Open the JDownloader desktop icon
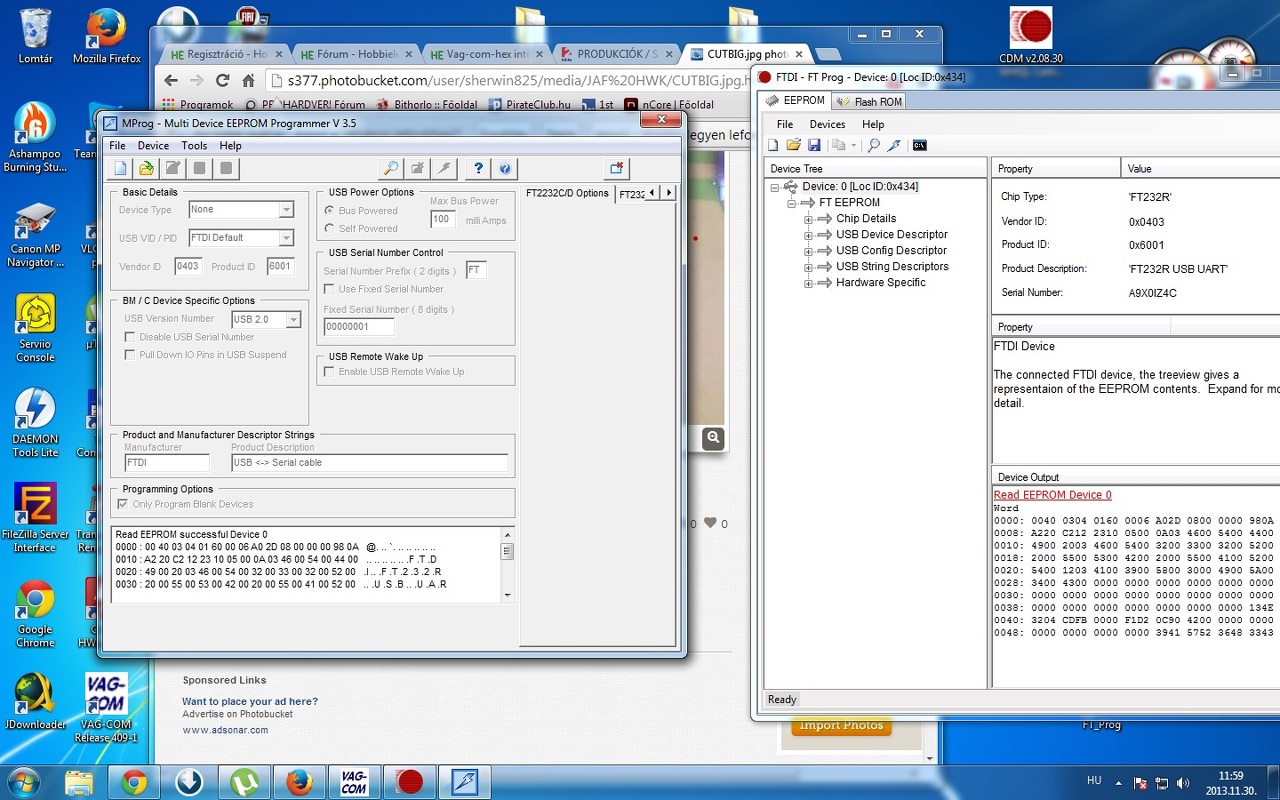Viewport: 1280px width, 800px height. point(36,700)
